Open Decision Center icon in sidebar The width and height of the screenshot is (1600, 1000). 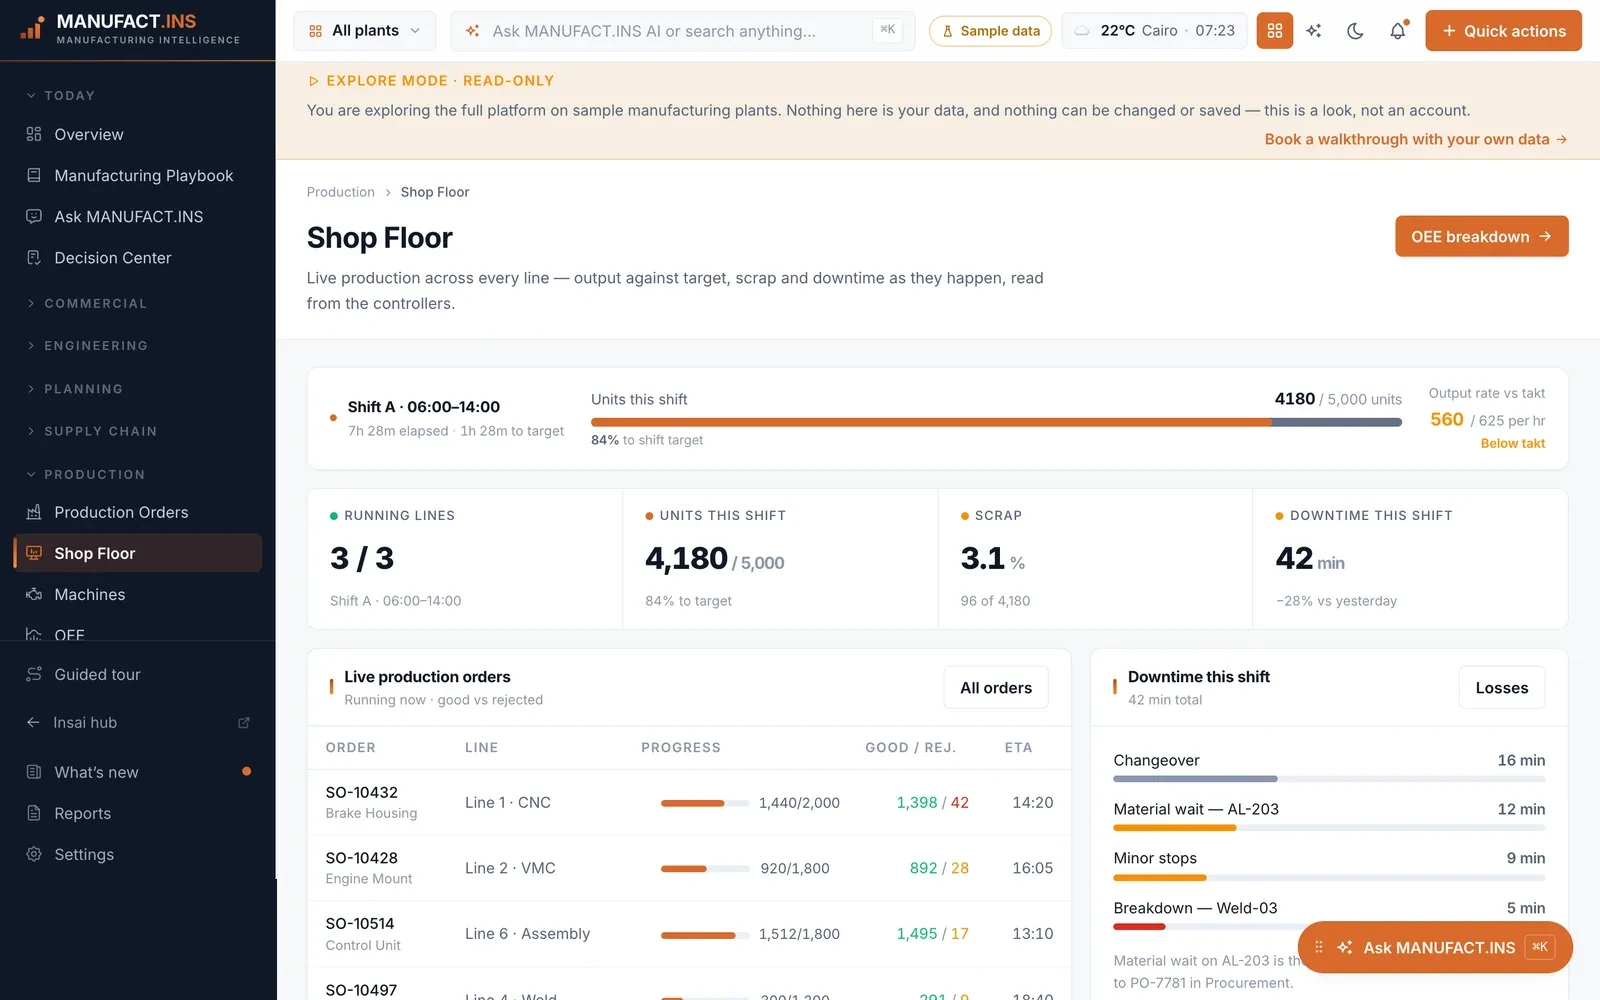pos(34,257)
